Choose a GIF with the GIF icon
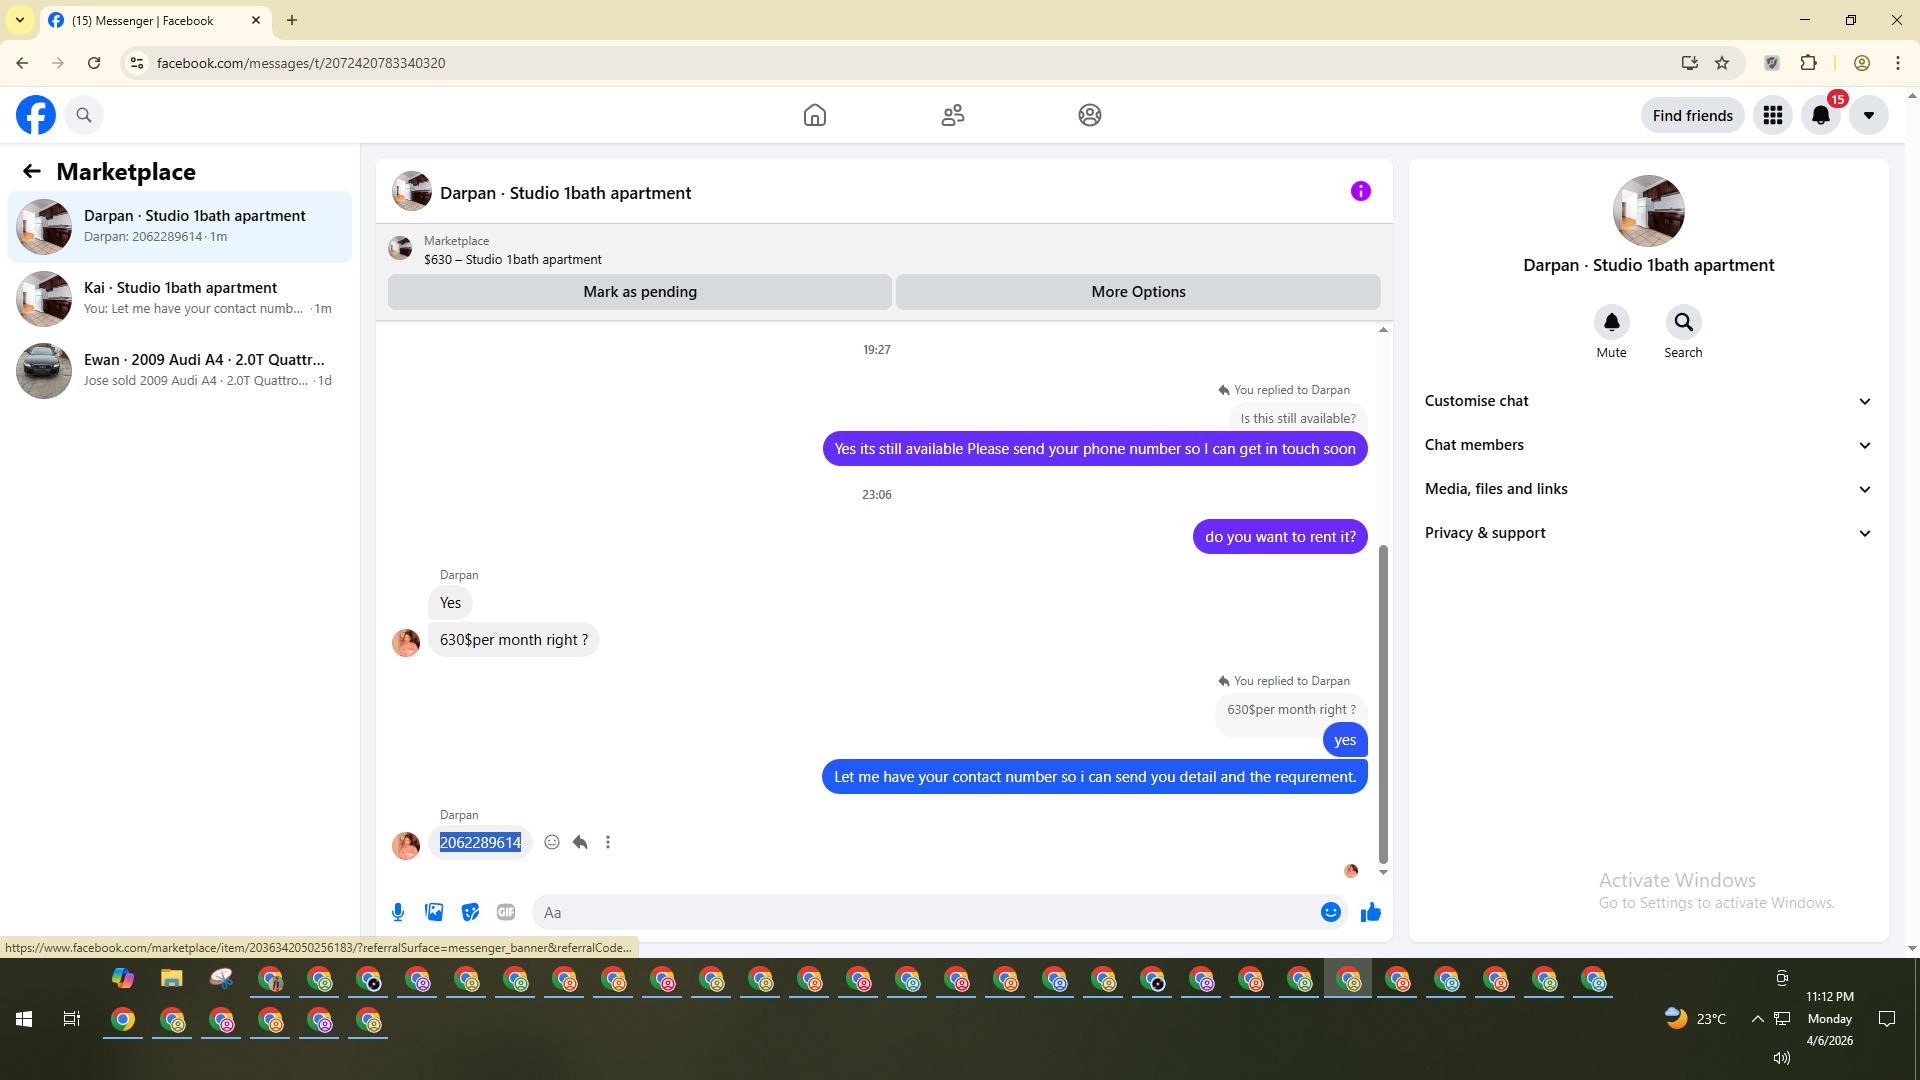The height and width of the screenshot is (1080, 1920). tap(506, 912)
